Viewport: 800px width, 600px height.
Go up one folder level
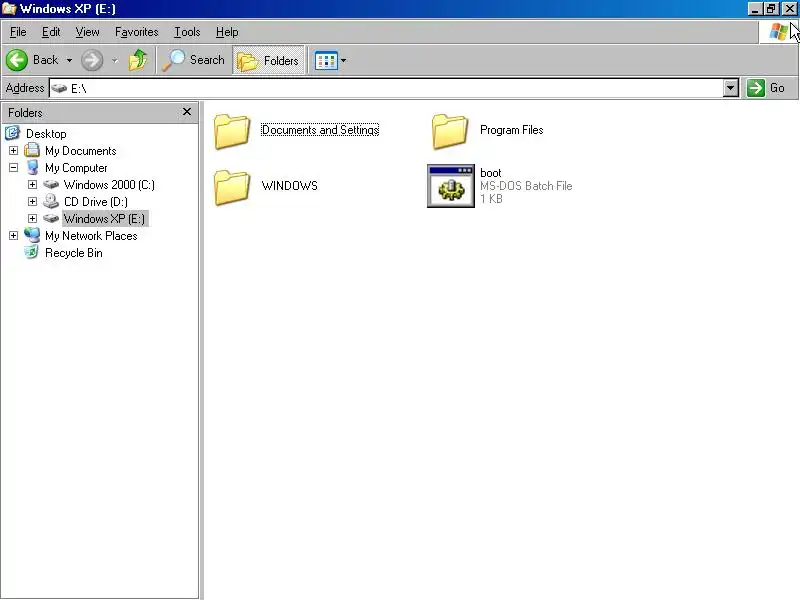click(x=137, y=60)
